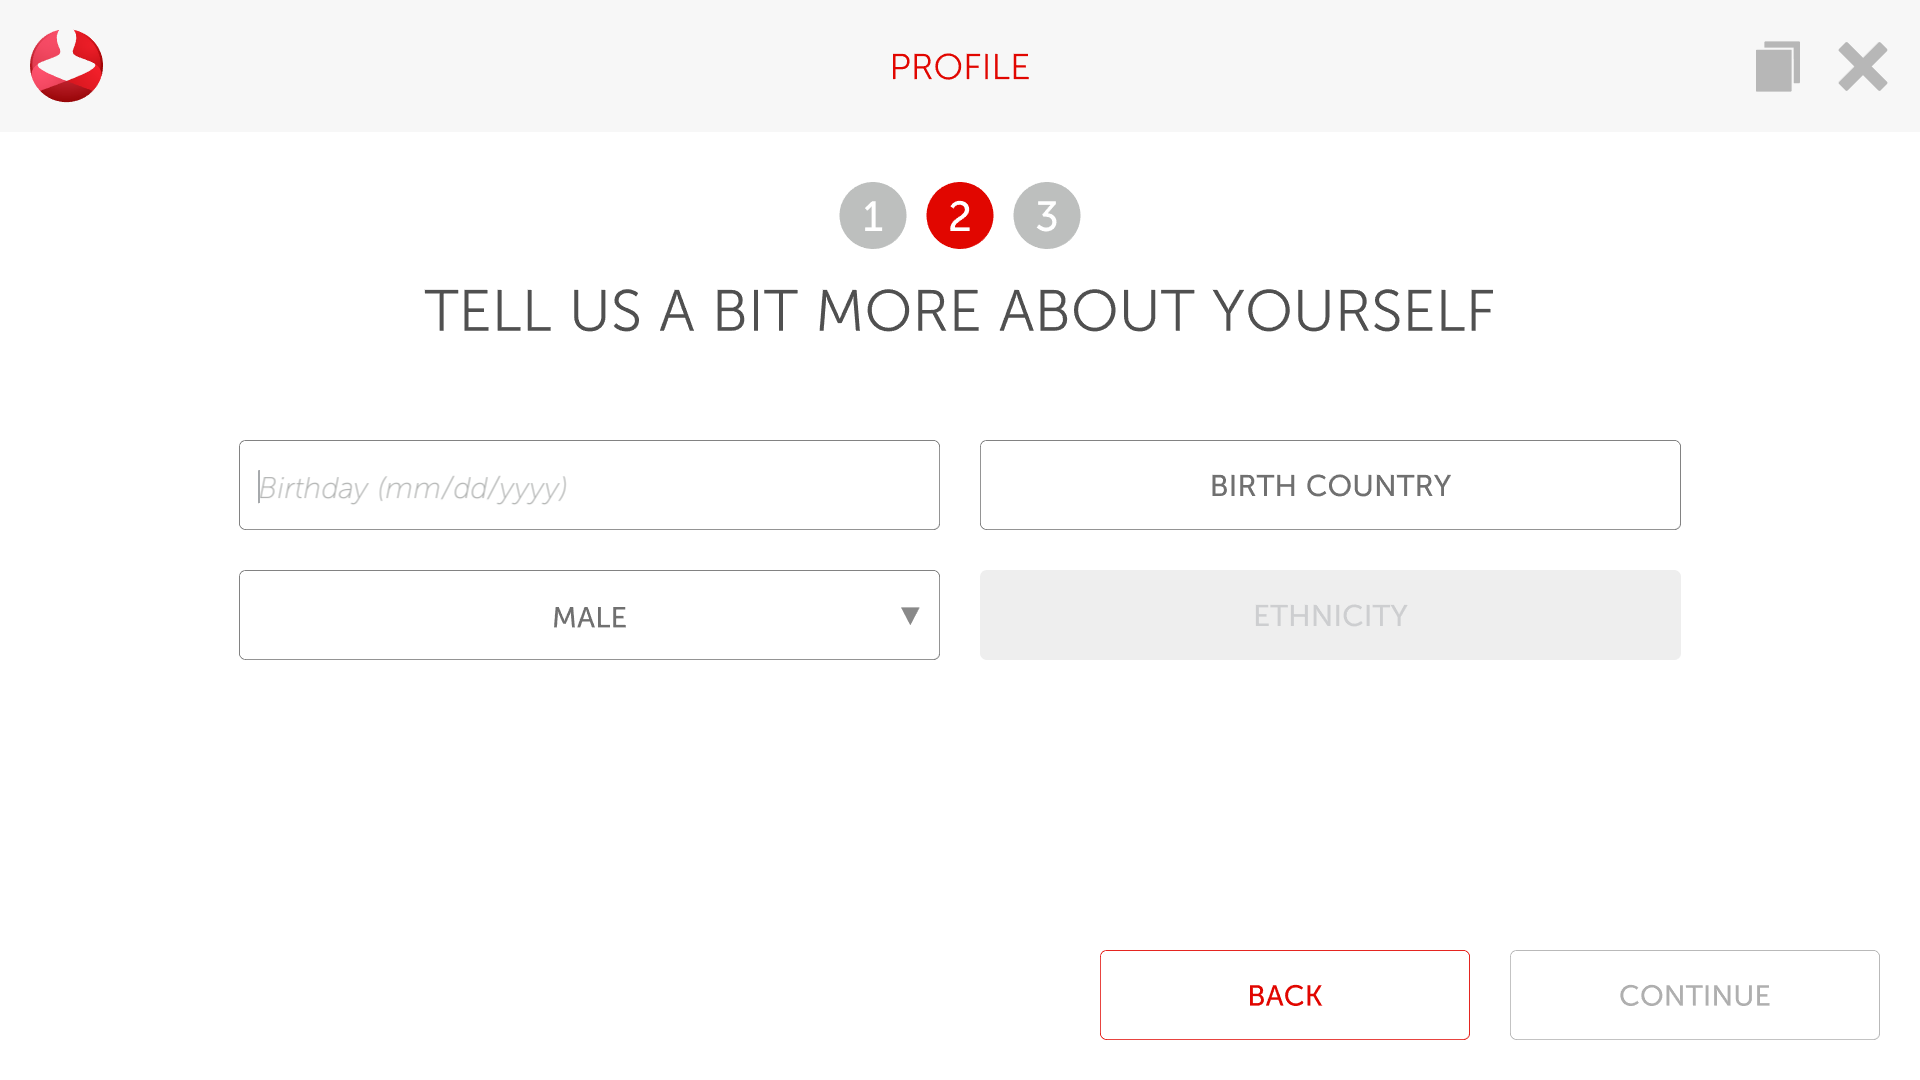Click the gender dropdown arrow triangle
This screenshot has height=1080, width=1920.
[x=909, y=616]
